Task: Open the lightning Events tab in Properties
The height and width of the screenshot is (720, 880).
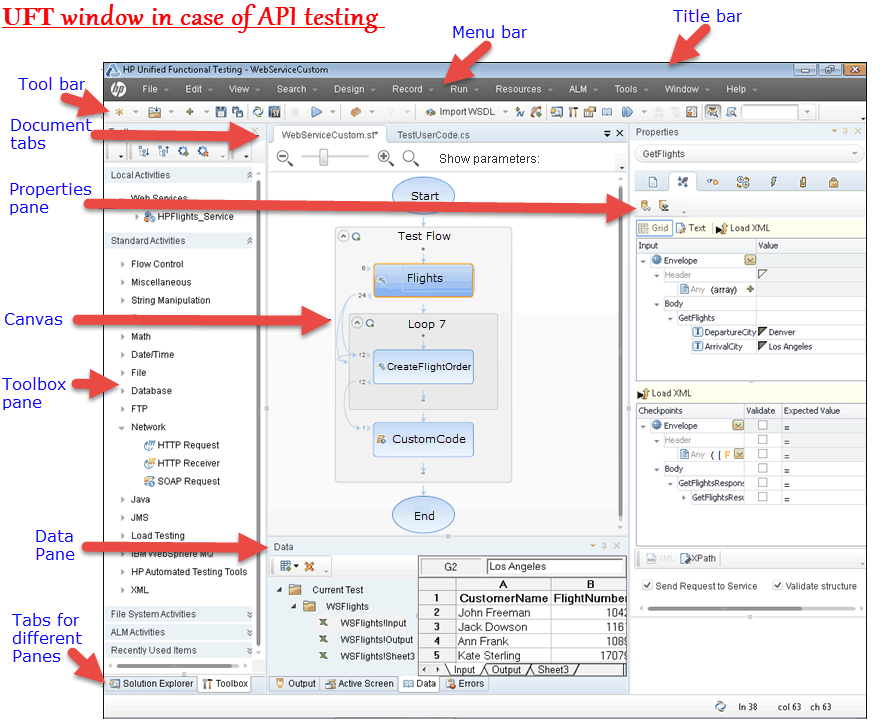Action: coord(773,182)
